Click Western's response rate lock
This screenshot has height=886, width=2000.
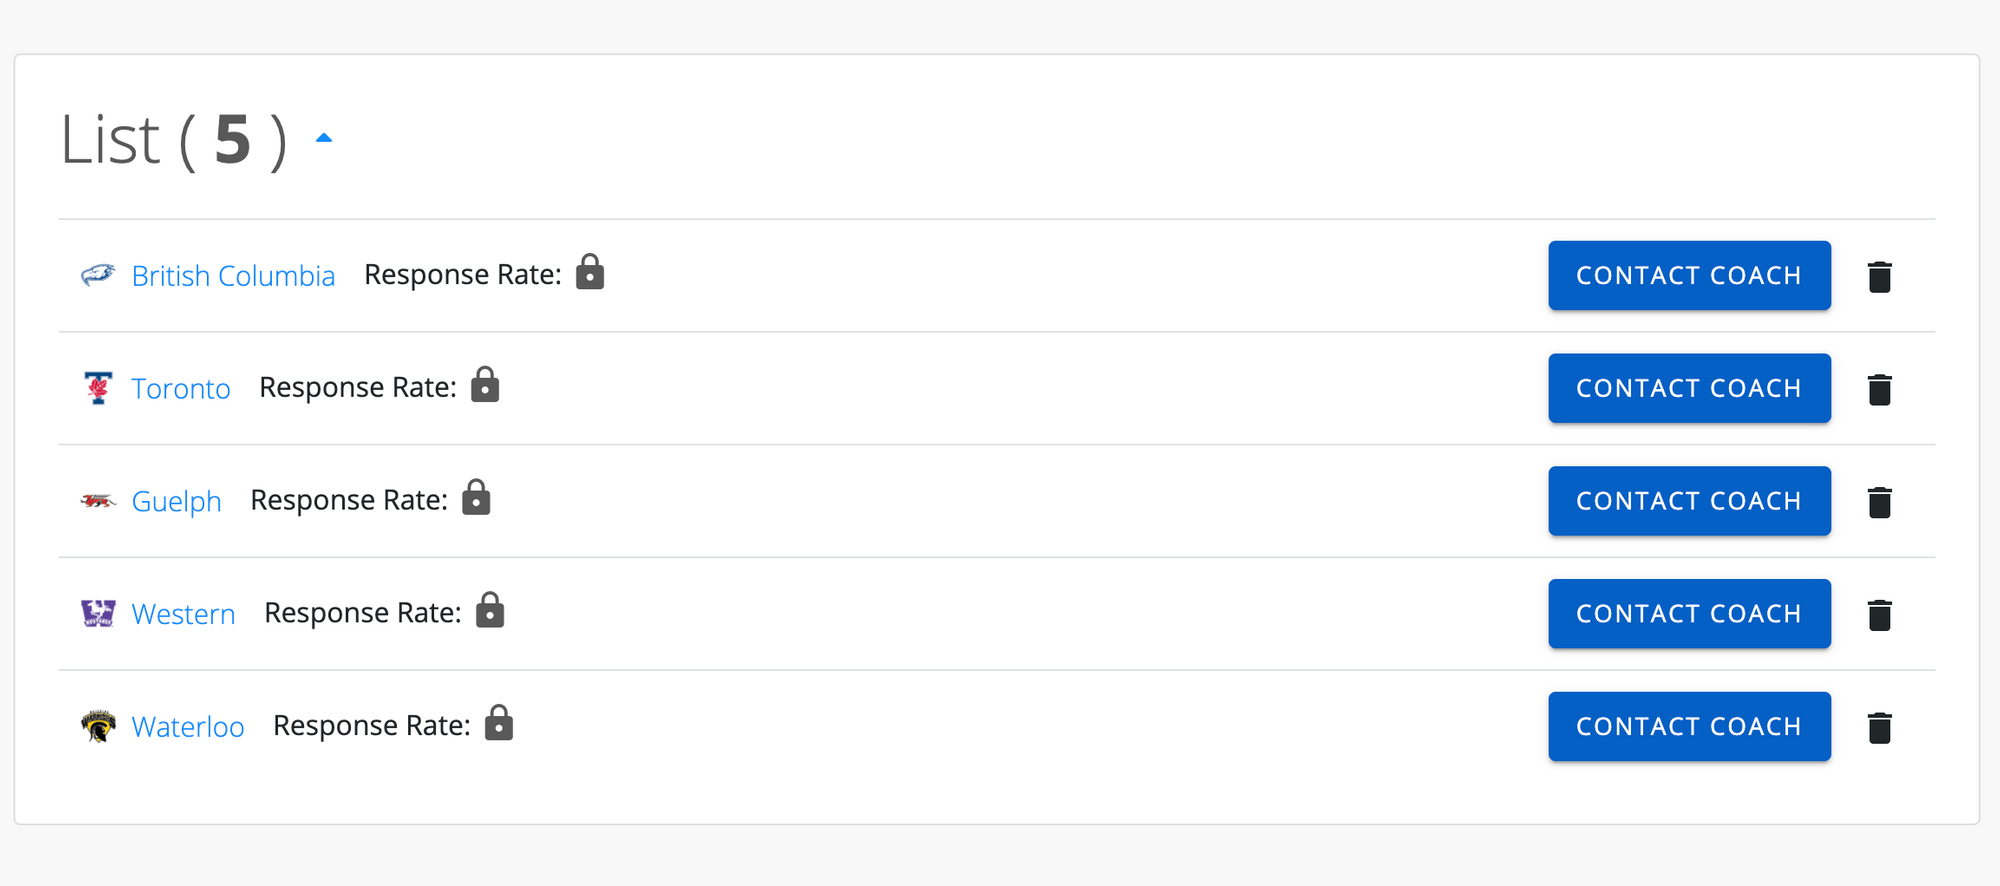pyautogui.click(x=490, y=611)
